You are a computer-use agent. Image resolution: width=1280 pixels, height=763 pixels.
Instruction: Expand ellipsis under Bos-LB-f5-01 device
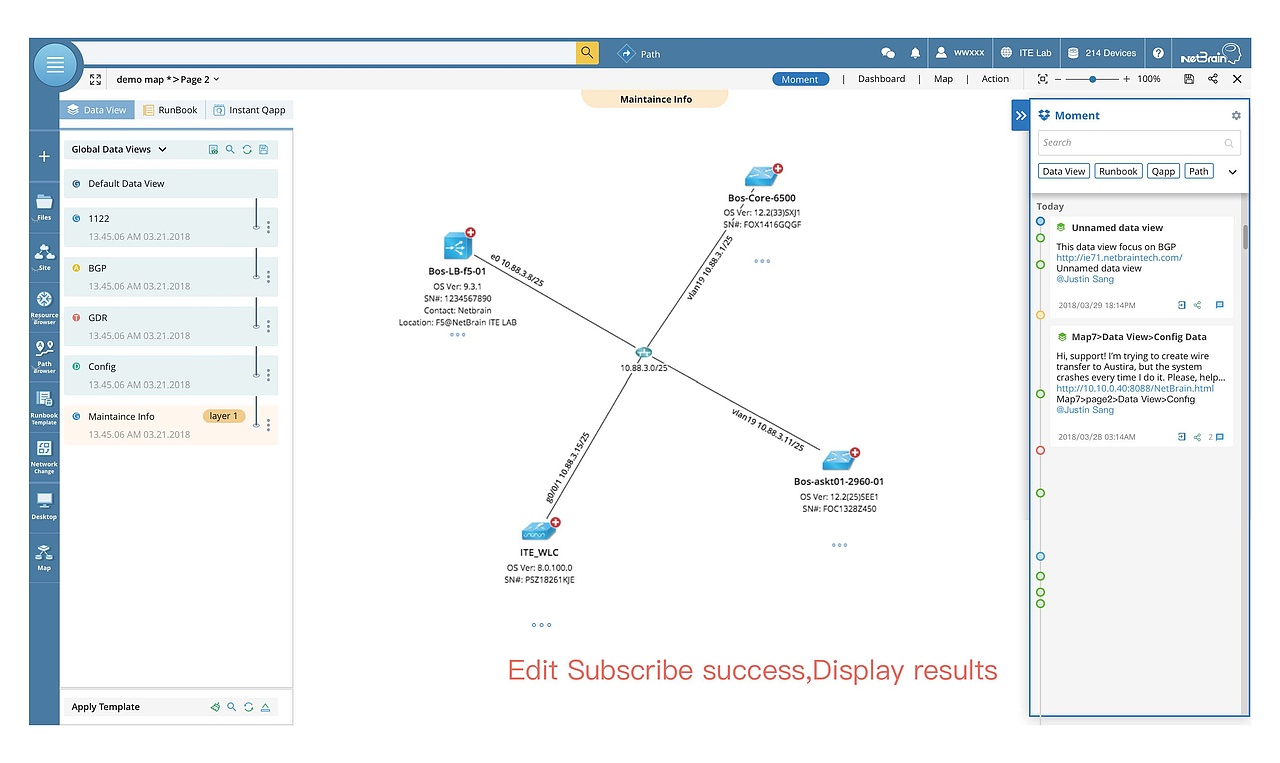coord(457,335)
